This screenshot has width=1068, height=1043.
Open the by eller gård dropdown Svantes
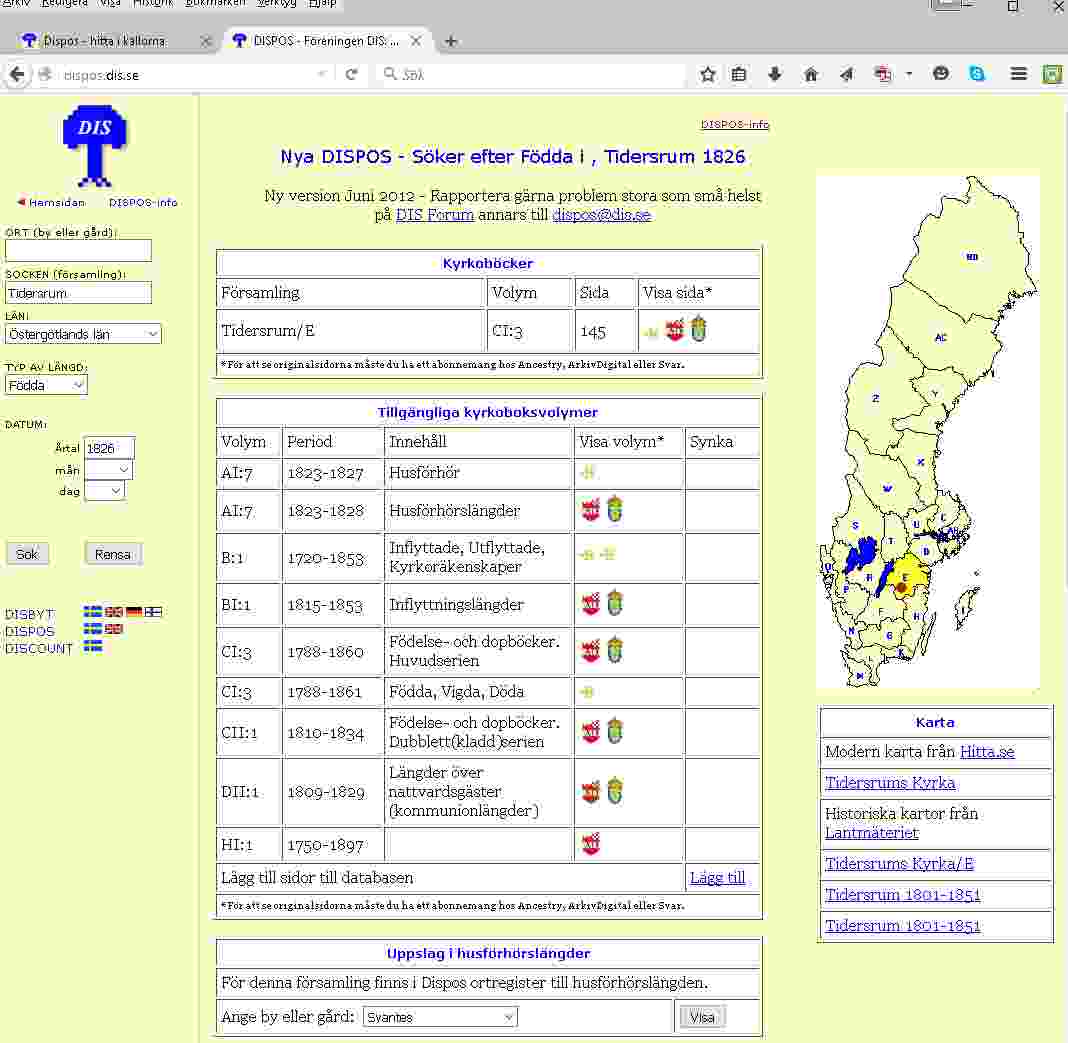coord(440,1016)
